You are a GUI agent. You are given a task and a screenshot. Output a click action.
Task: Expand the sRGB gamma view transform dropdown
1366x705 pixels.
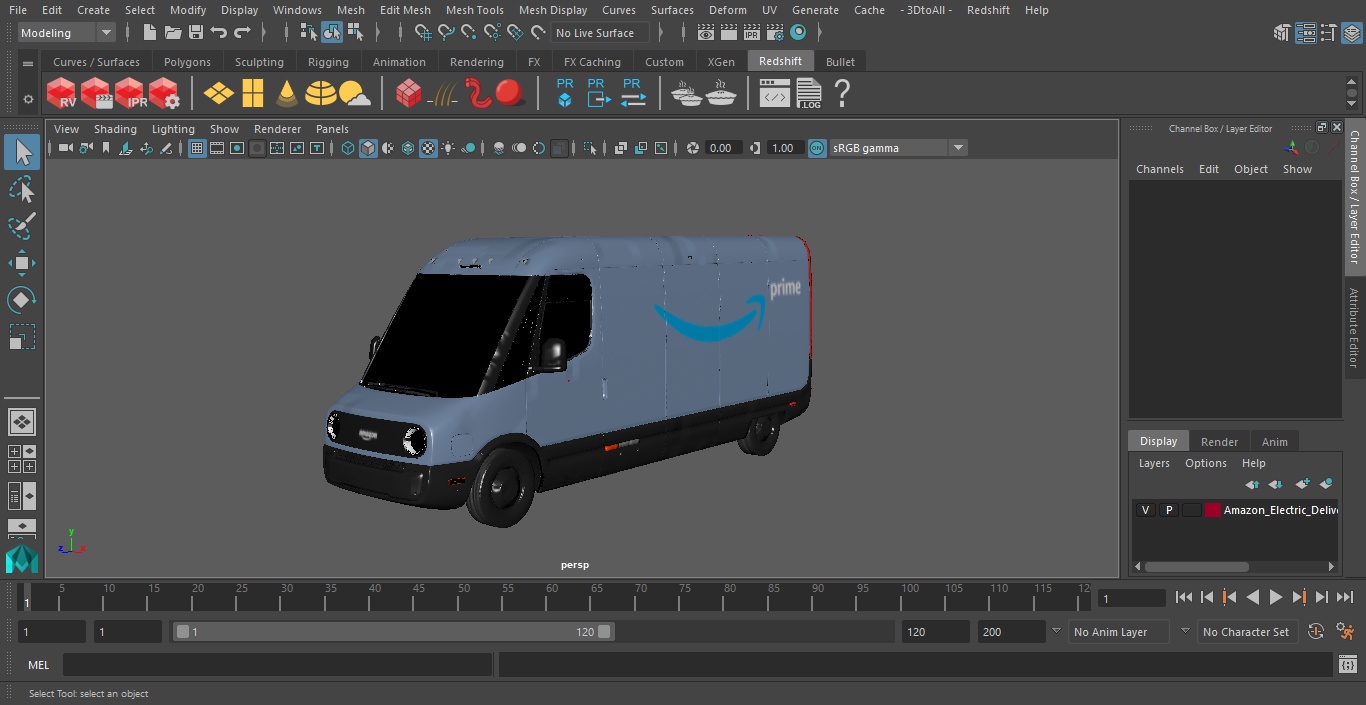957,148
